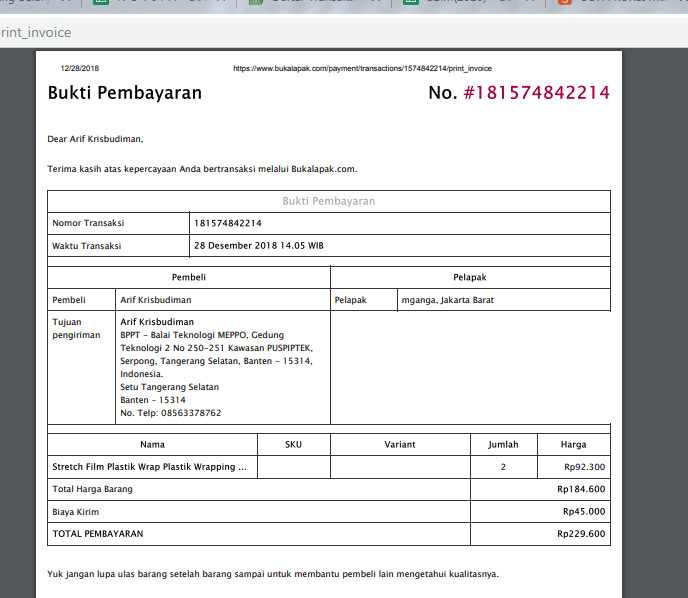
Task: Open the Stretch Film Plastik Wrap product name
Action: click(149, 467)
